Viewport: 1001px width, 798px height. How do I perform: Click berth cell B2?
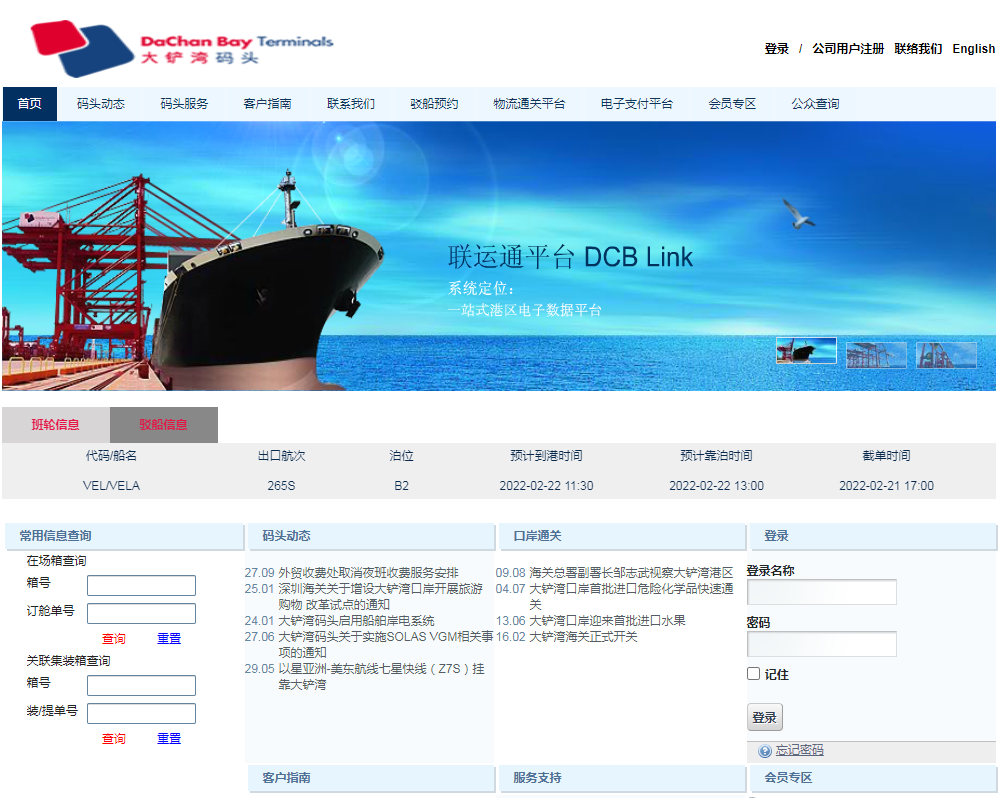pyautogui.click(x=402, y=486)
